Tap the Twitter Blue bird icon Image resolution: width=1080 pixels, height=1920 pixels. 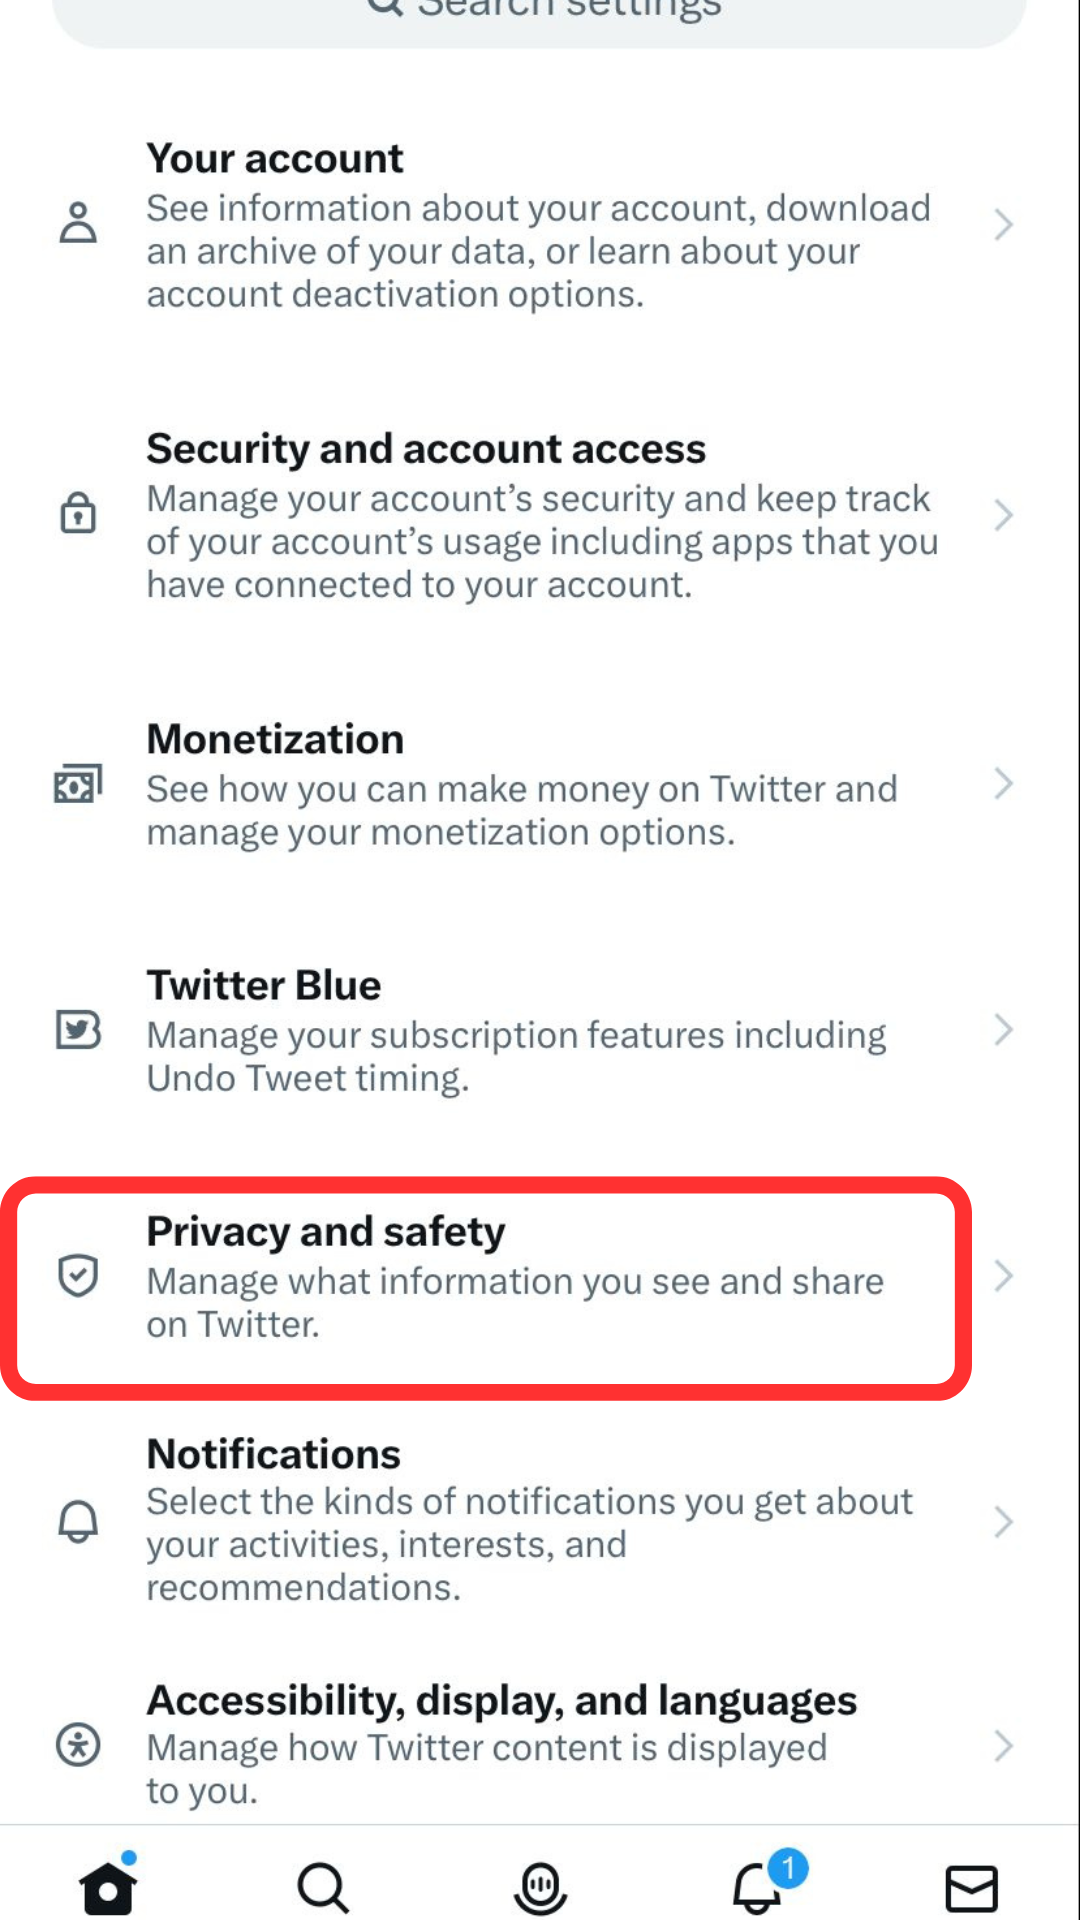pyautogui.click(x=78, y=1030)
